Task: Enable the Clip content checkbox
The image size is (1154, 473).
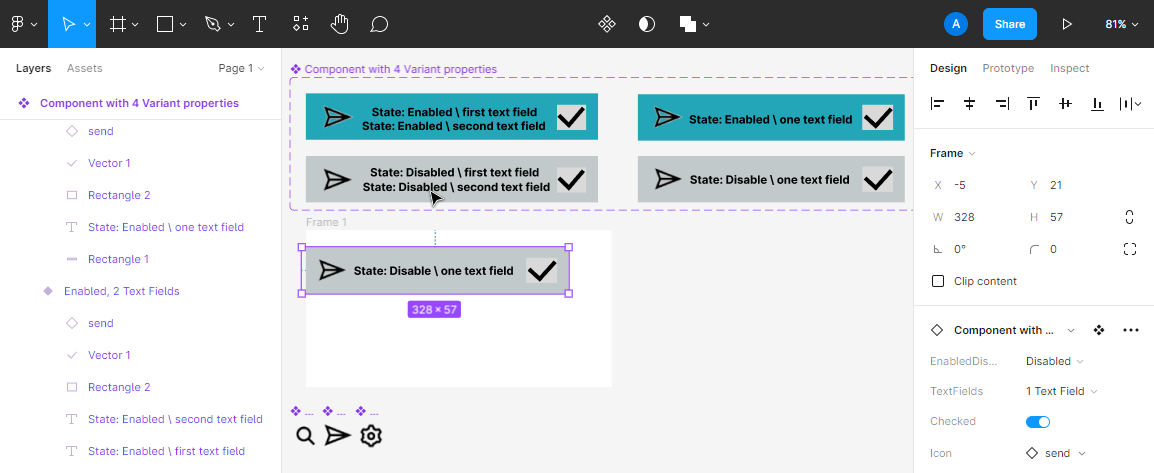Action: [x=938, y=281]
